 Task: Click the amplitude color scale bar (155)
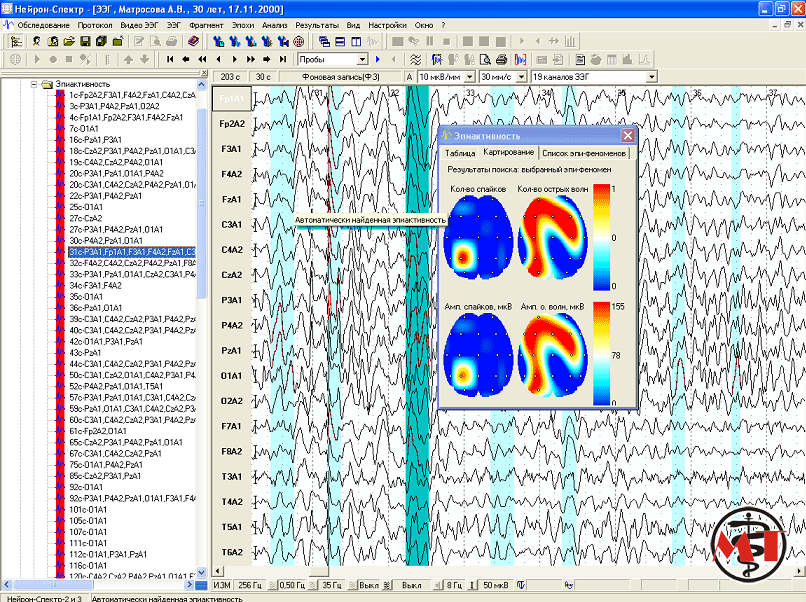coord(601,354)
